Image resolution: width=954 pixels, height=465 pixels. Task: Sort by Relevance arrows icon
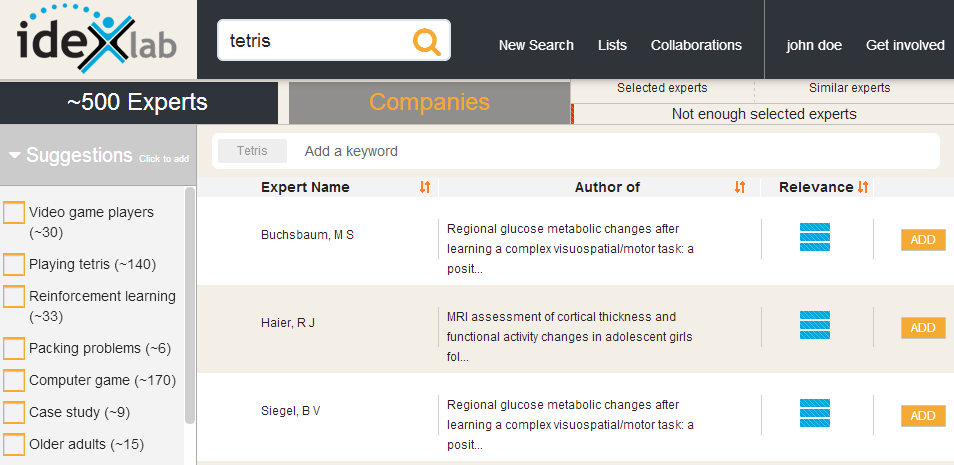point(863,187)
